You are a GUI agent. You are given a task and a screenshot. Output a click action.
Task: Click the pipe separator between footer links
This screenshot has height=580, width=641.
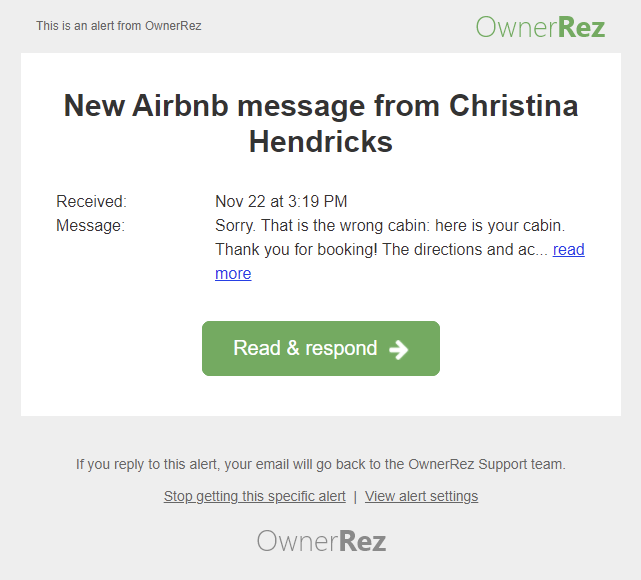pos(355,496)
